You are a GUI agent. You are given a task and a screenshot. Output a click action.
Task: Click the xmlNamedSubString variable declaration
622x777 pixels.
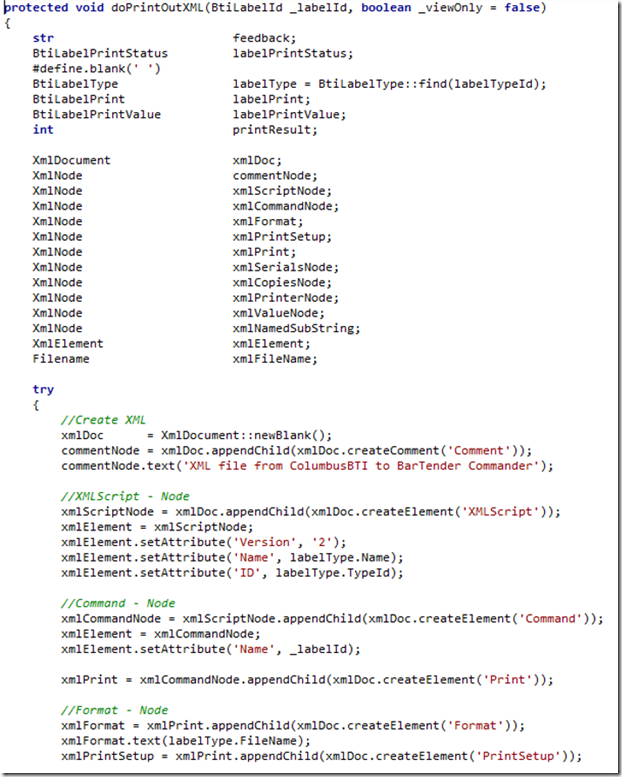point(297,328)
